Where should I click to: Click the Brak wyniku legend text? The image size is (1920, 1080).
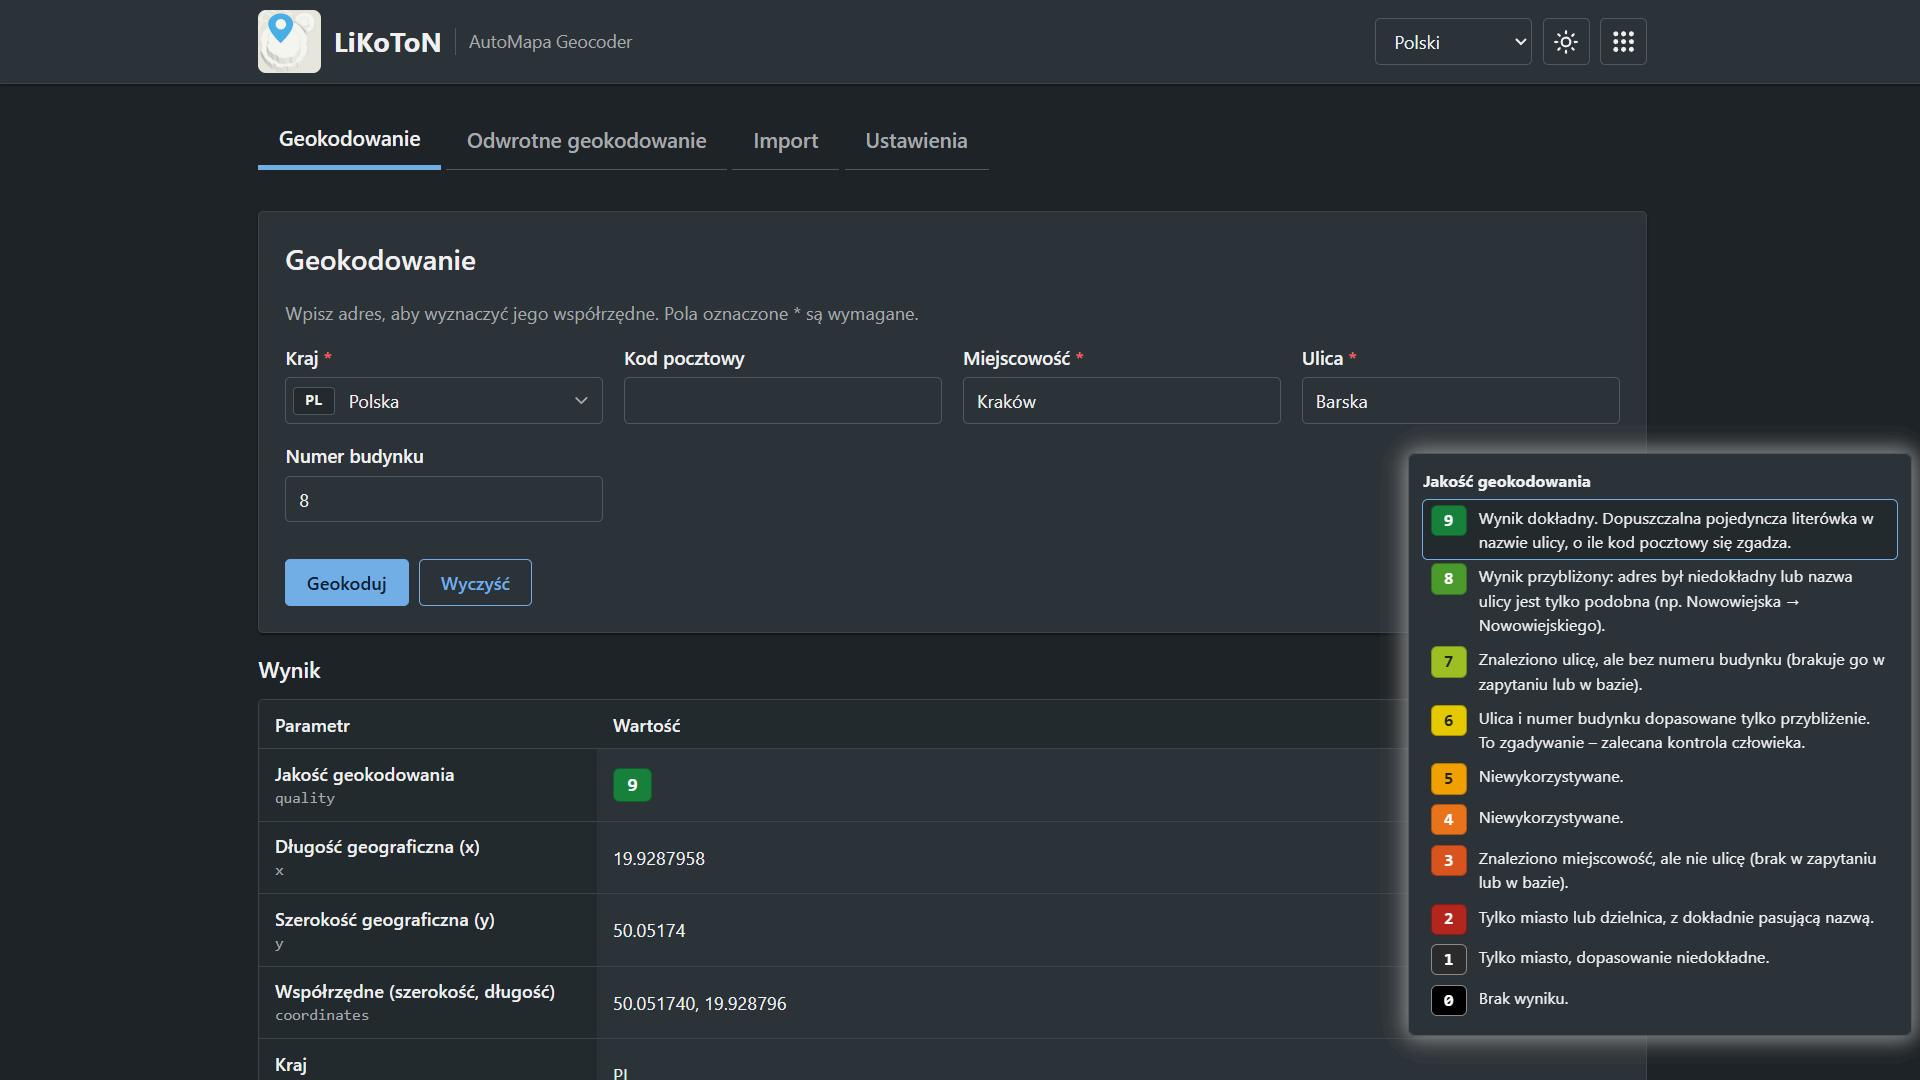click(x=1523, y=999)
